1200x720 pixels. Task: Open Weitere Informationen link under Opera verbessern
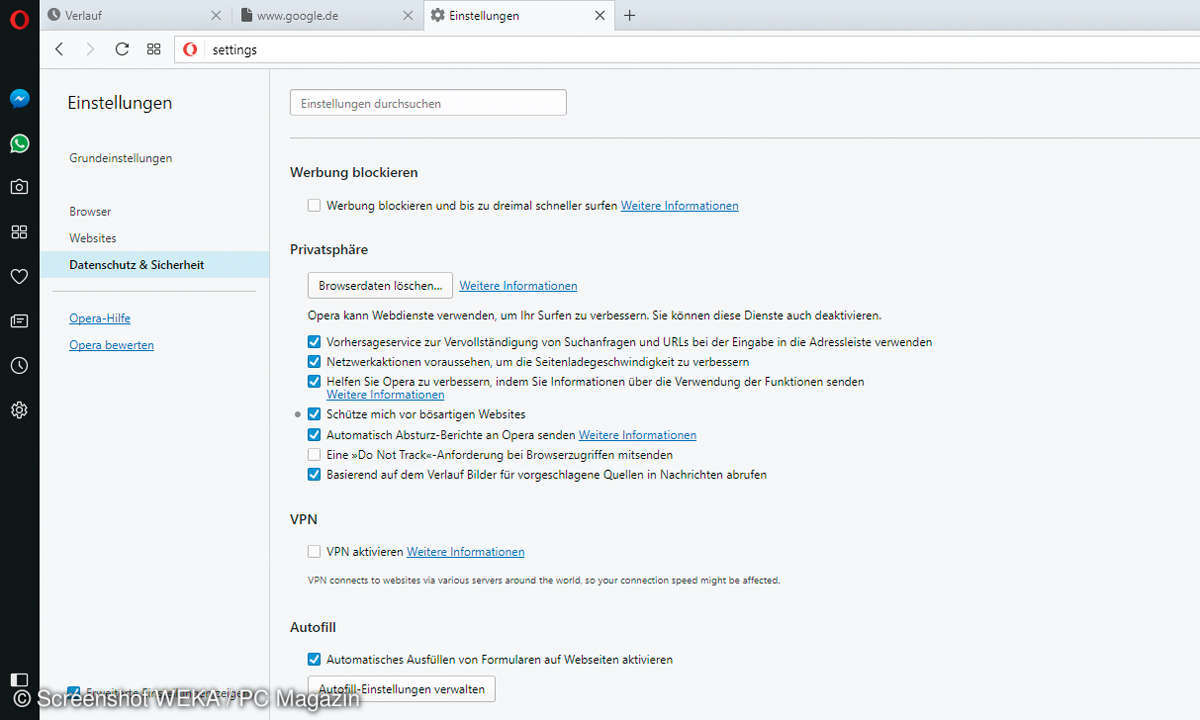tap(385, 395)
